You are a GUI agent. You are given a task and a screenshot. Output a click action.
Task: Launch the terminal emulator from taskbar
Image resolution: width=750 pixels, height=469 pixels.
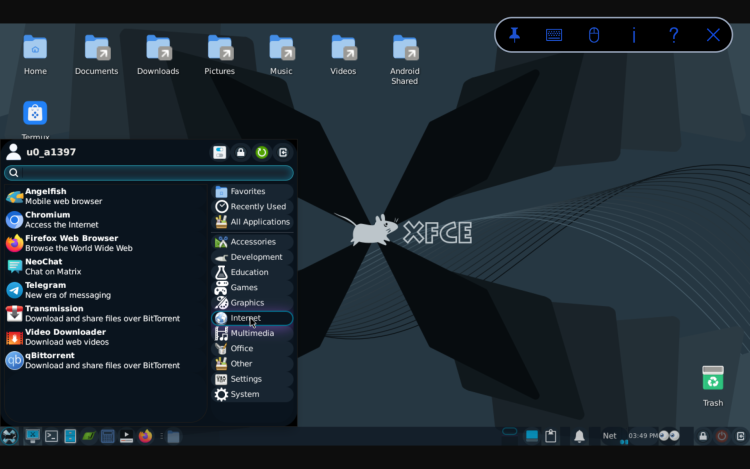52,436
